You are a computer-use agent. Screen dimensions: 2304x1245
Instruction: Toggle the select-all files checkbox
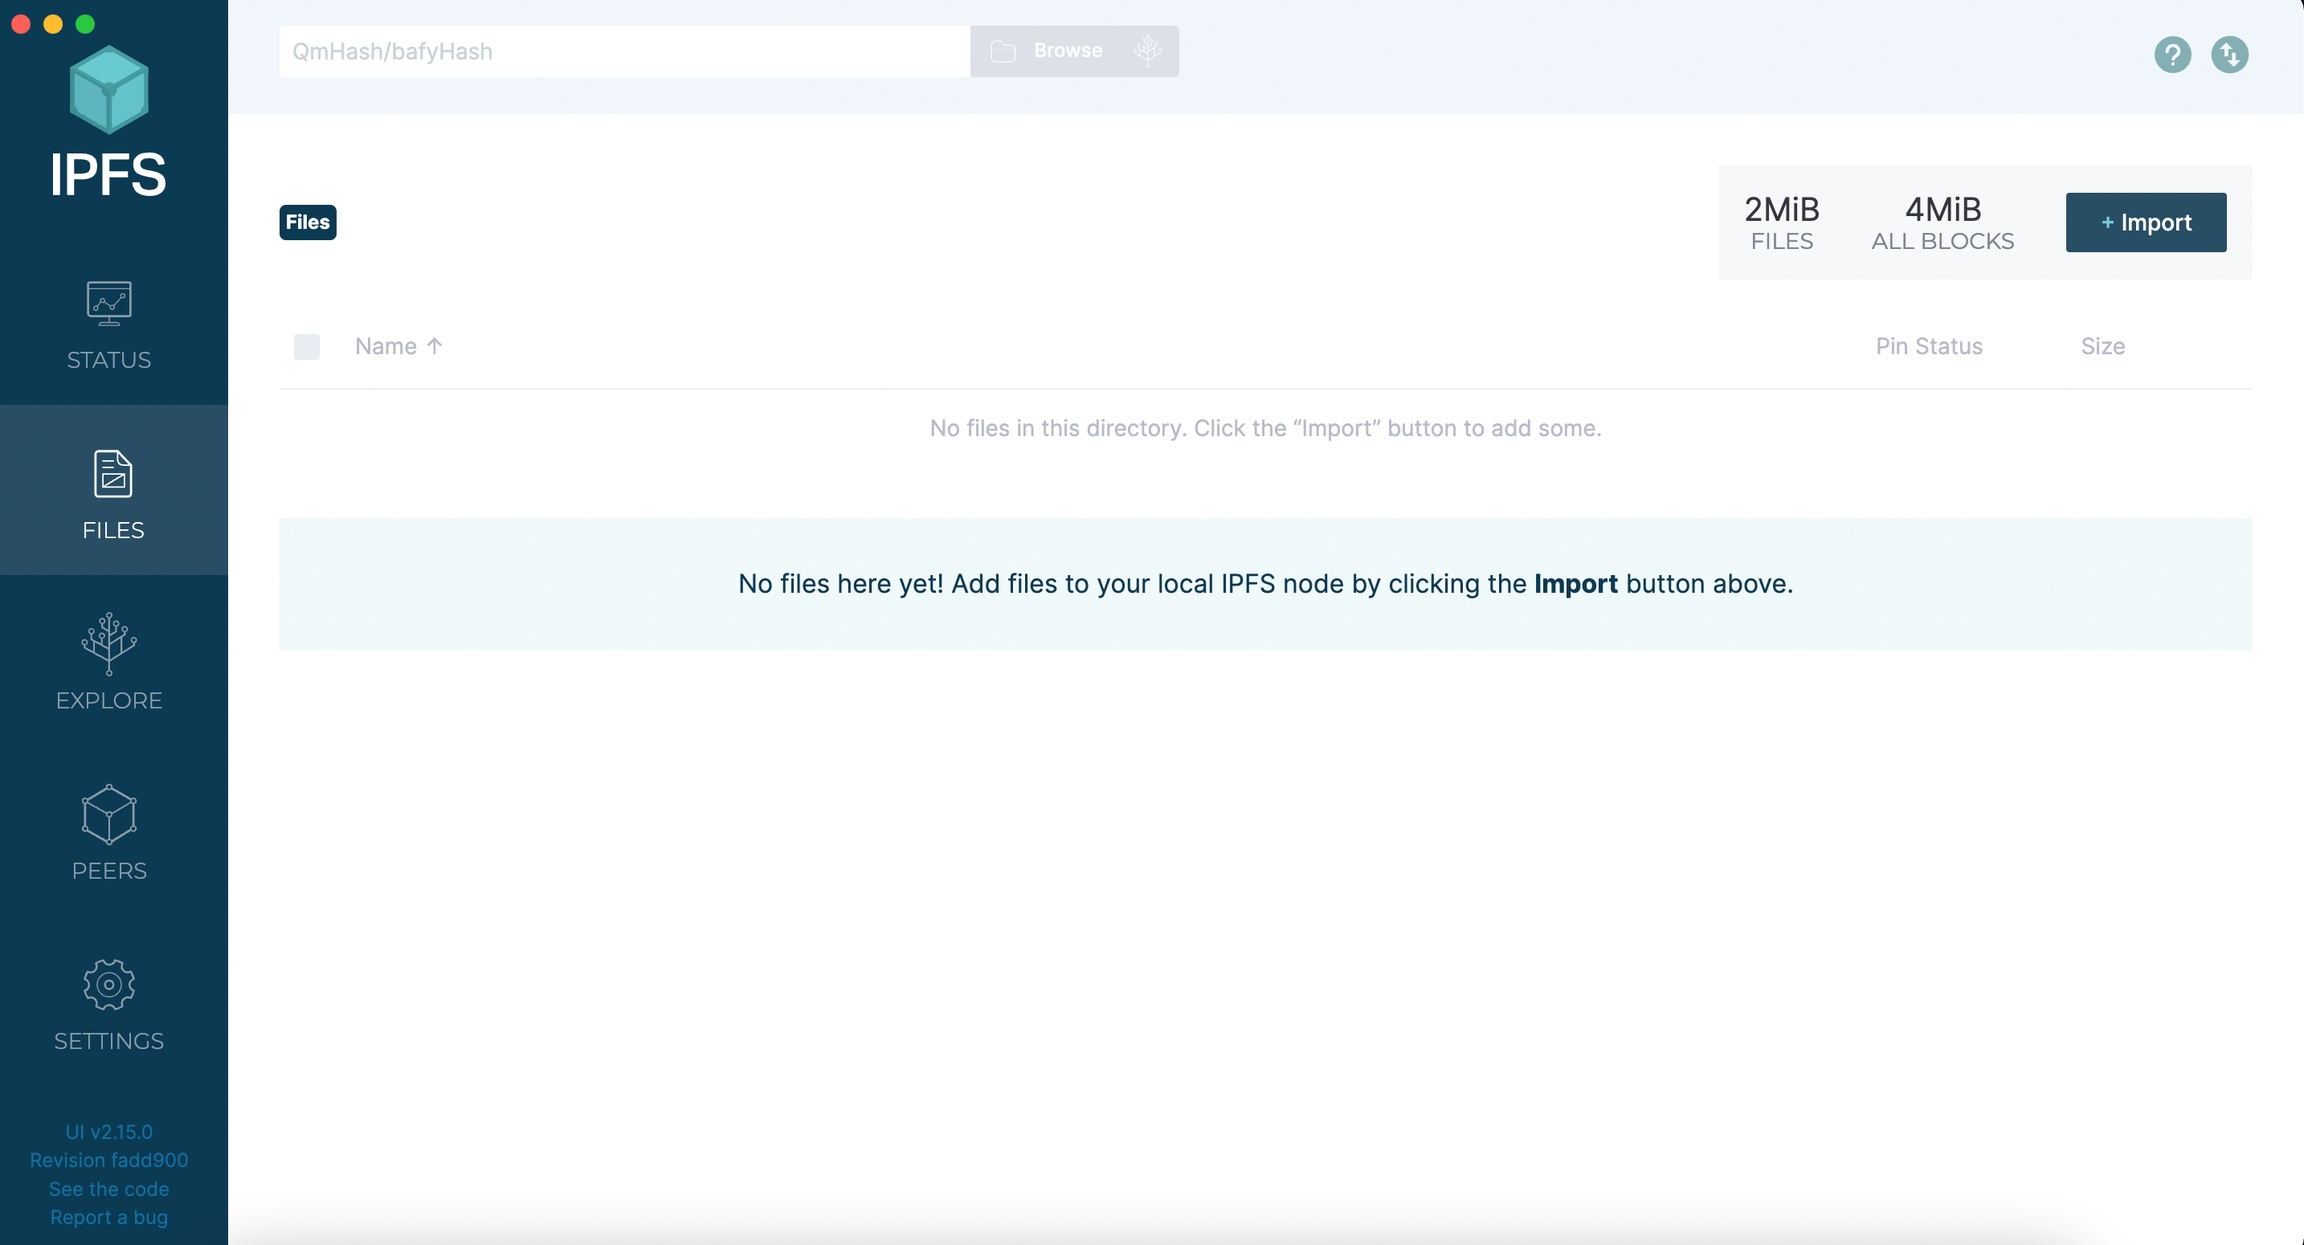[307, 347]
